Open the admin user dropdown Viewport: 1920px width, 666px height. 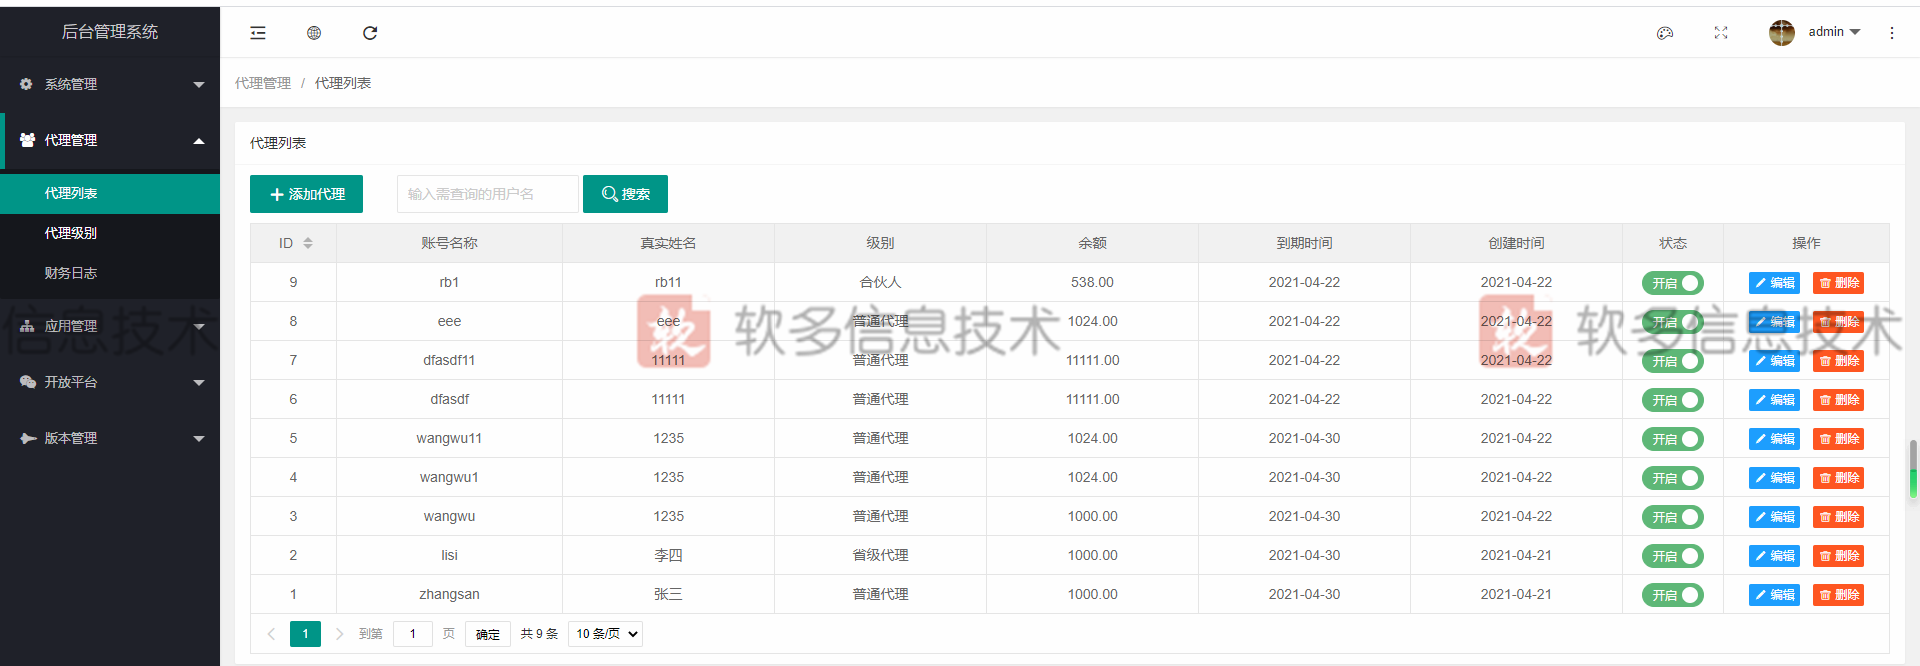[1834, 32]
